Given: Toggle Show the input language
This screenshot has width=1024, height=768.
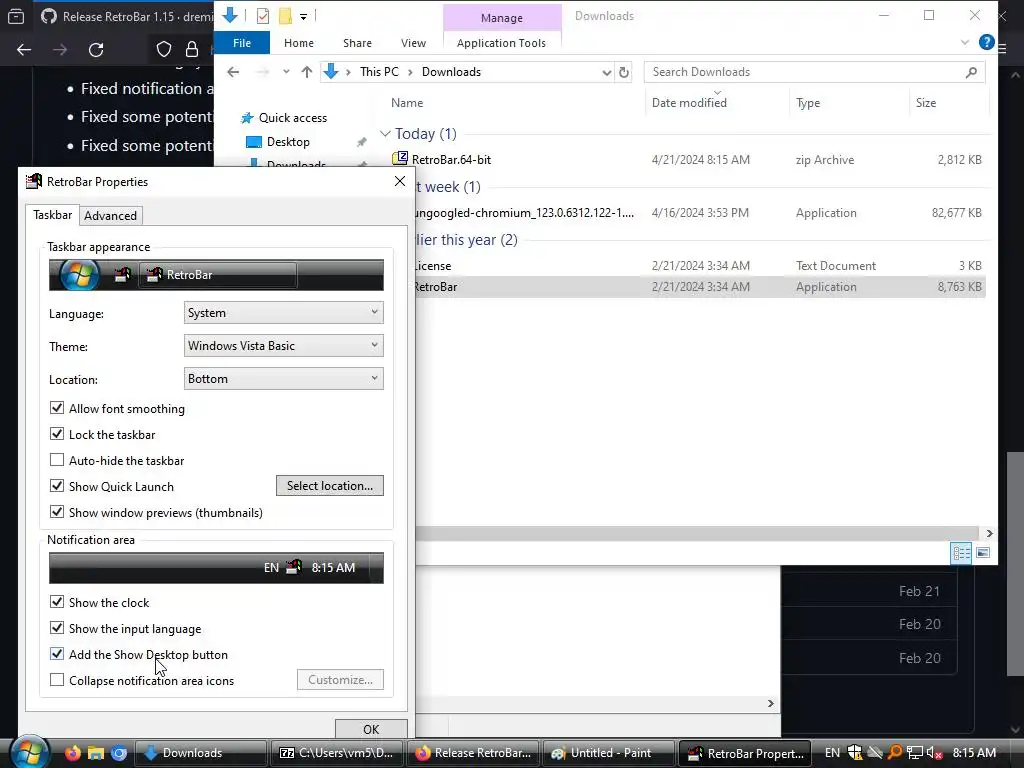Looking at the screenshot, I should click(57, 628).
